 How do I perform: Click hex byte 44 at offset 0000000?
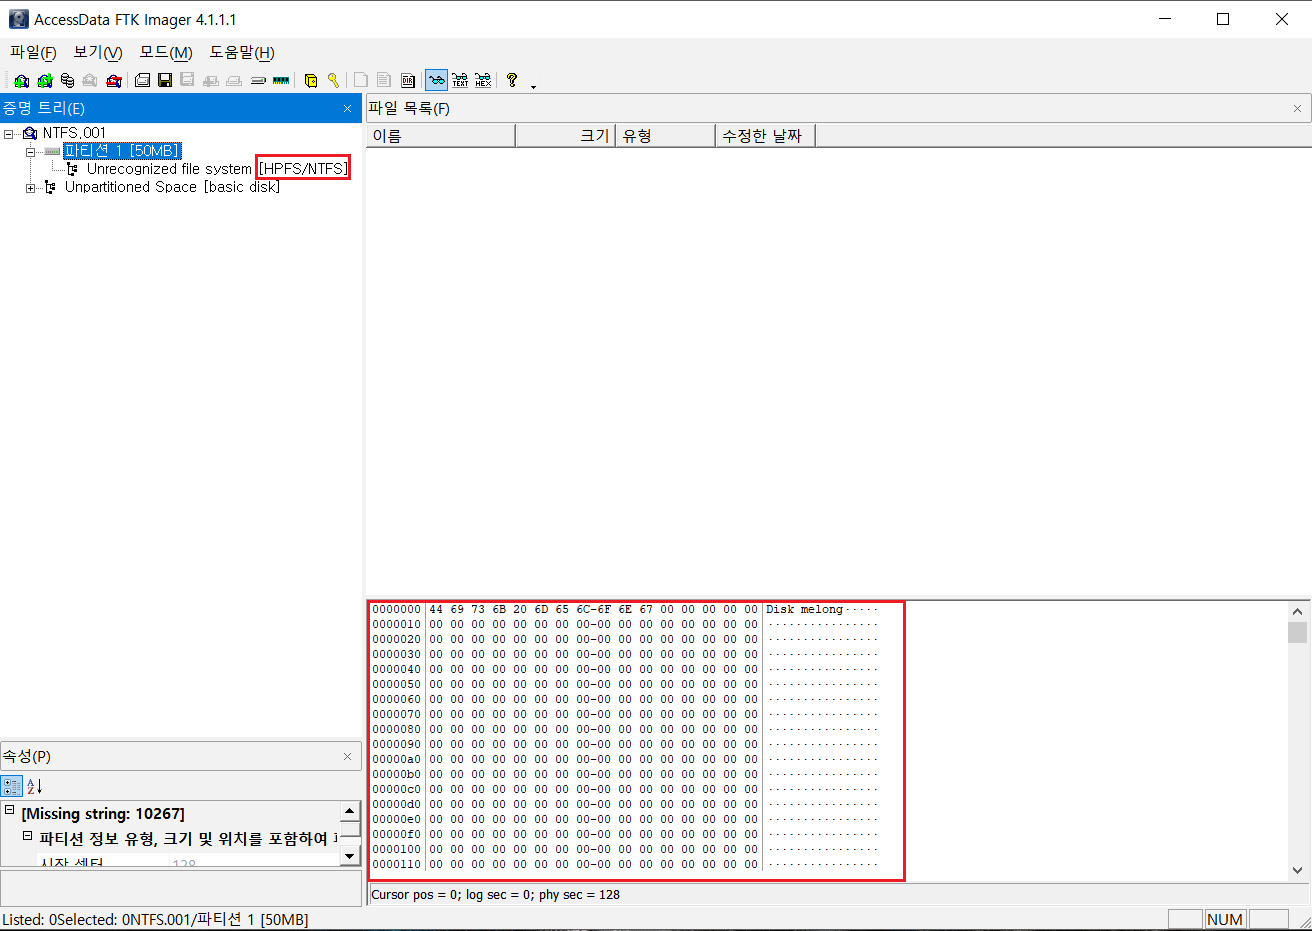click(436, 609)
